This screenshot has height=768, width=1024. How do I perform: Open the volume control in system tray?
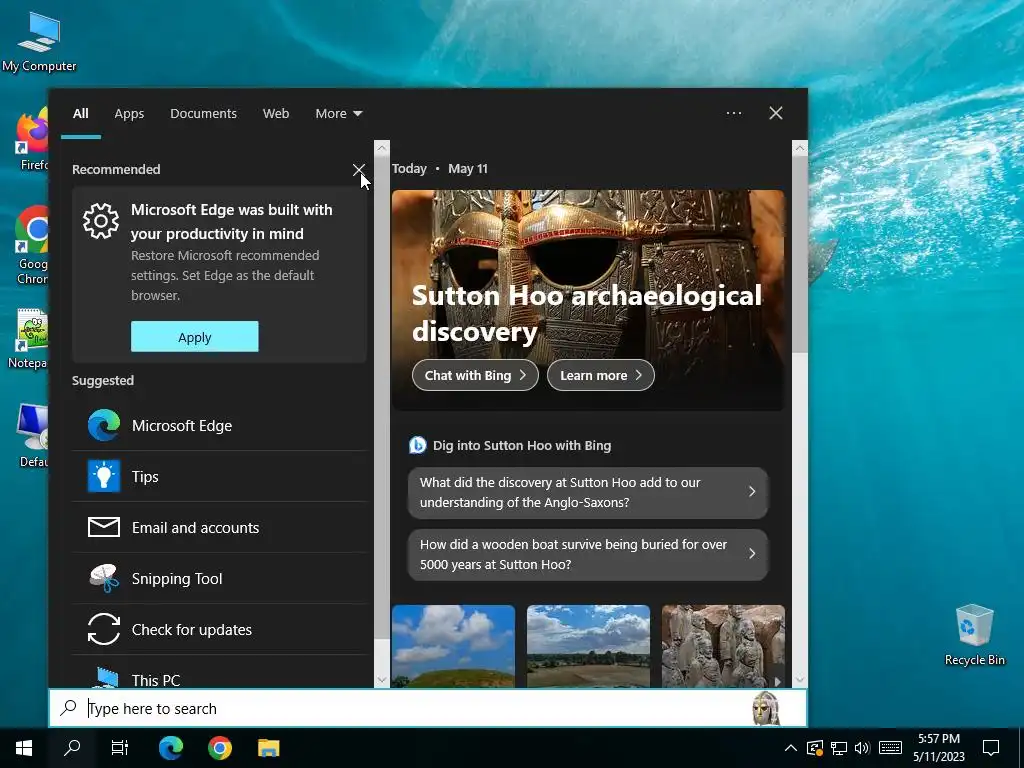click(862, 748)
